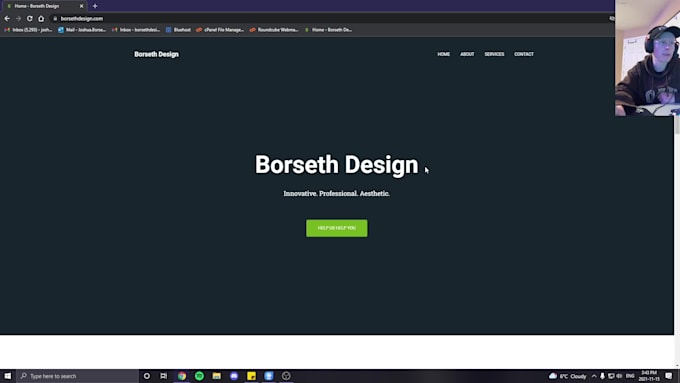Click the green HELP US HELP YOU button
The image size is (680, 383).
point(337,228)
